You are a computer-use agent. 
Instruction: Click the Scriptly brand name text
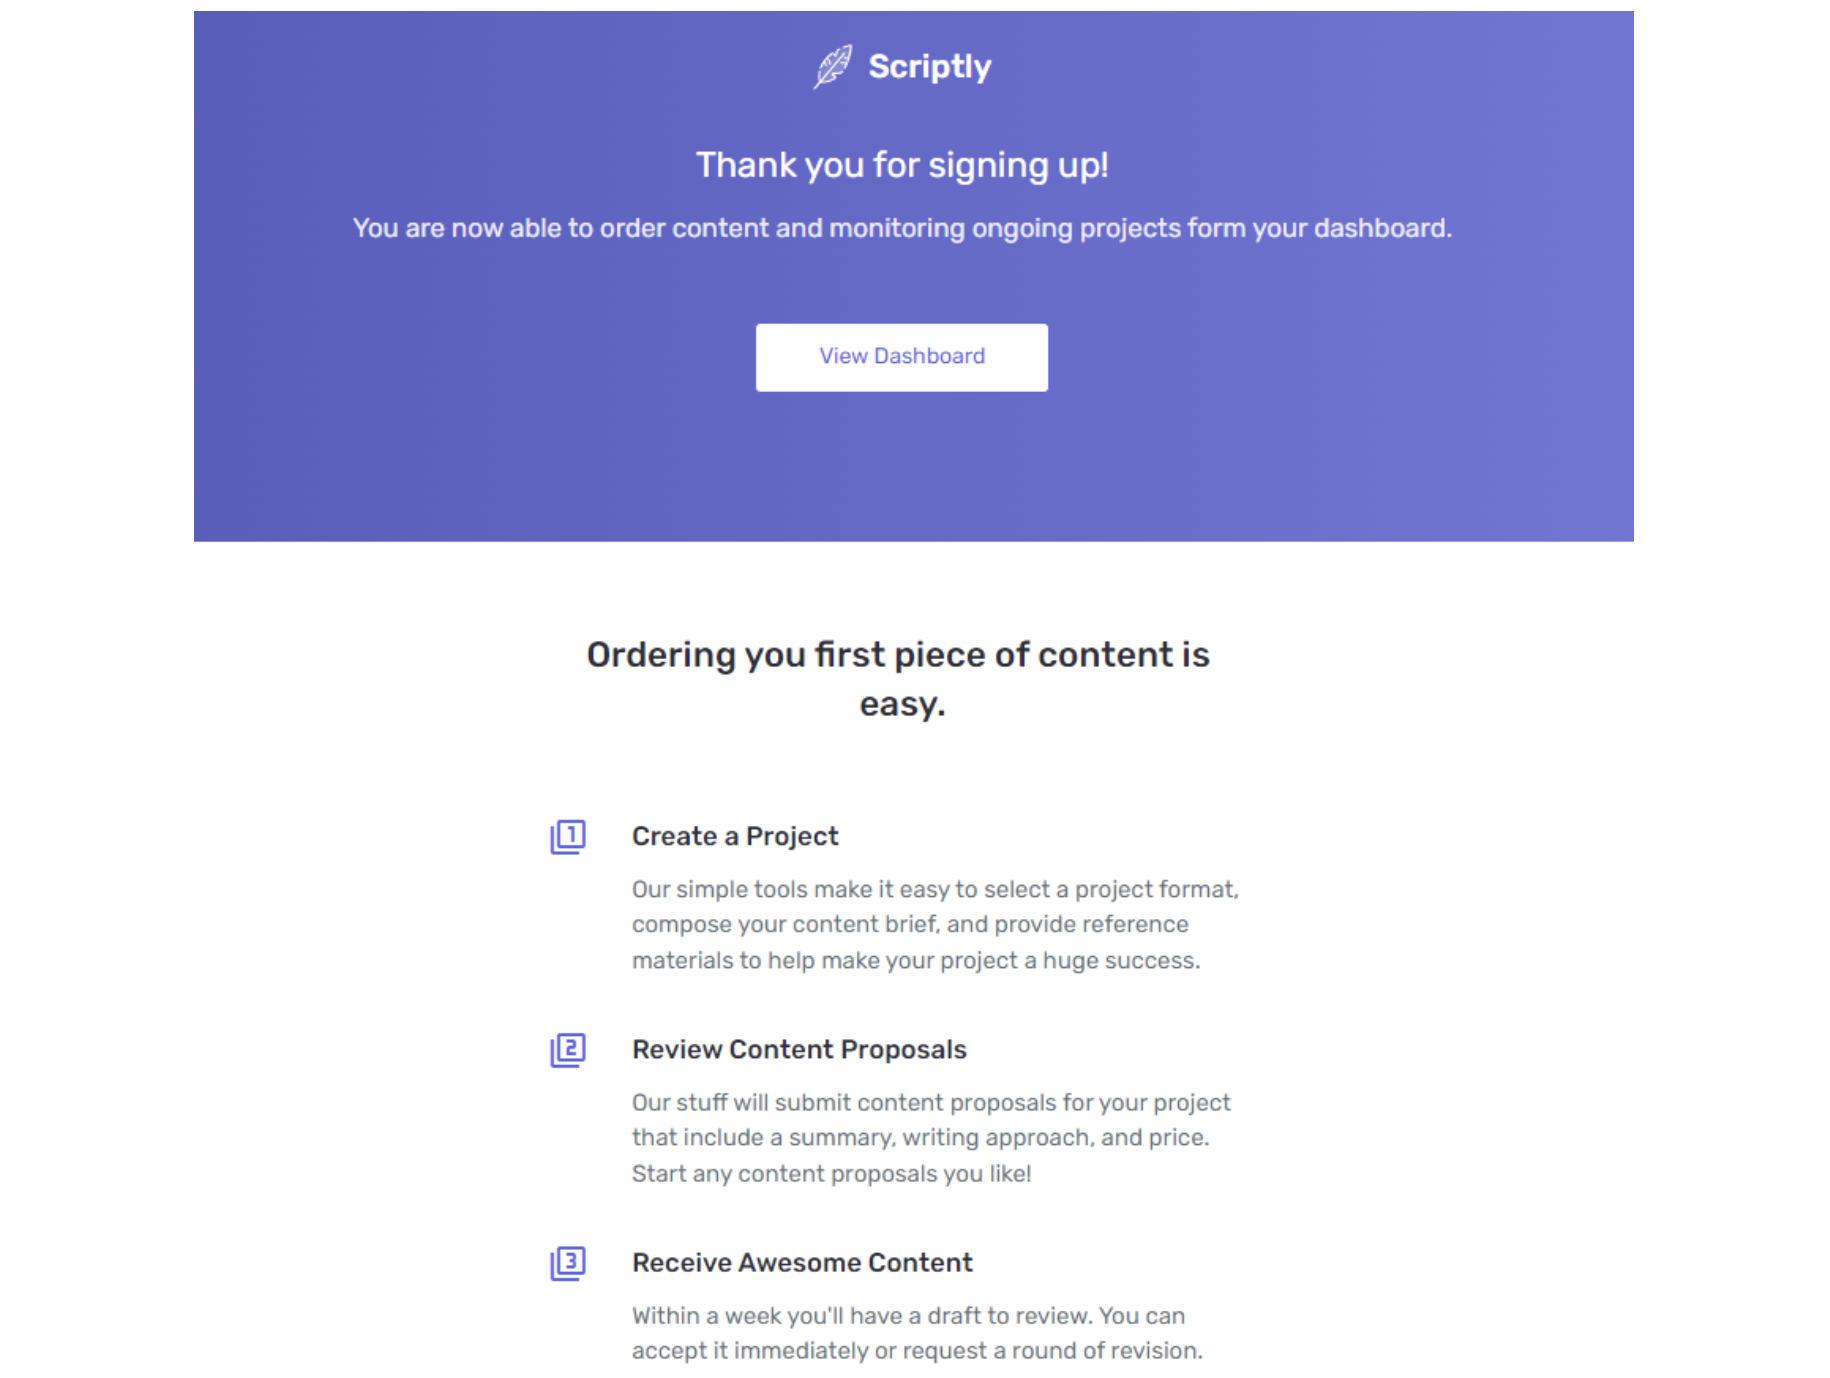click(929, 67)
